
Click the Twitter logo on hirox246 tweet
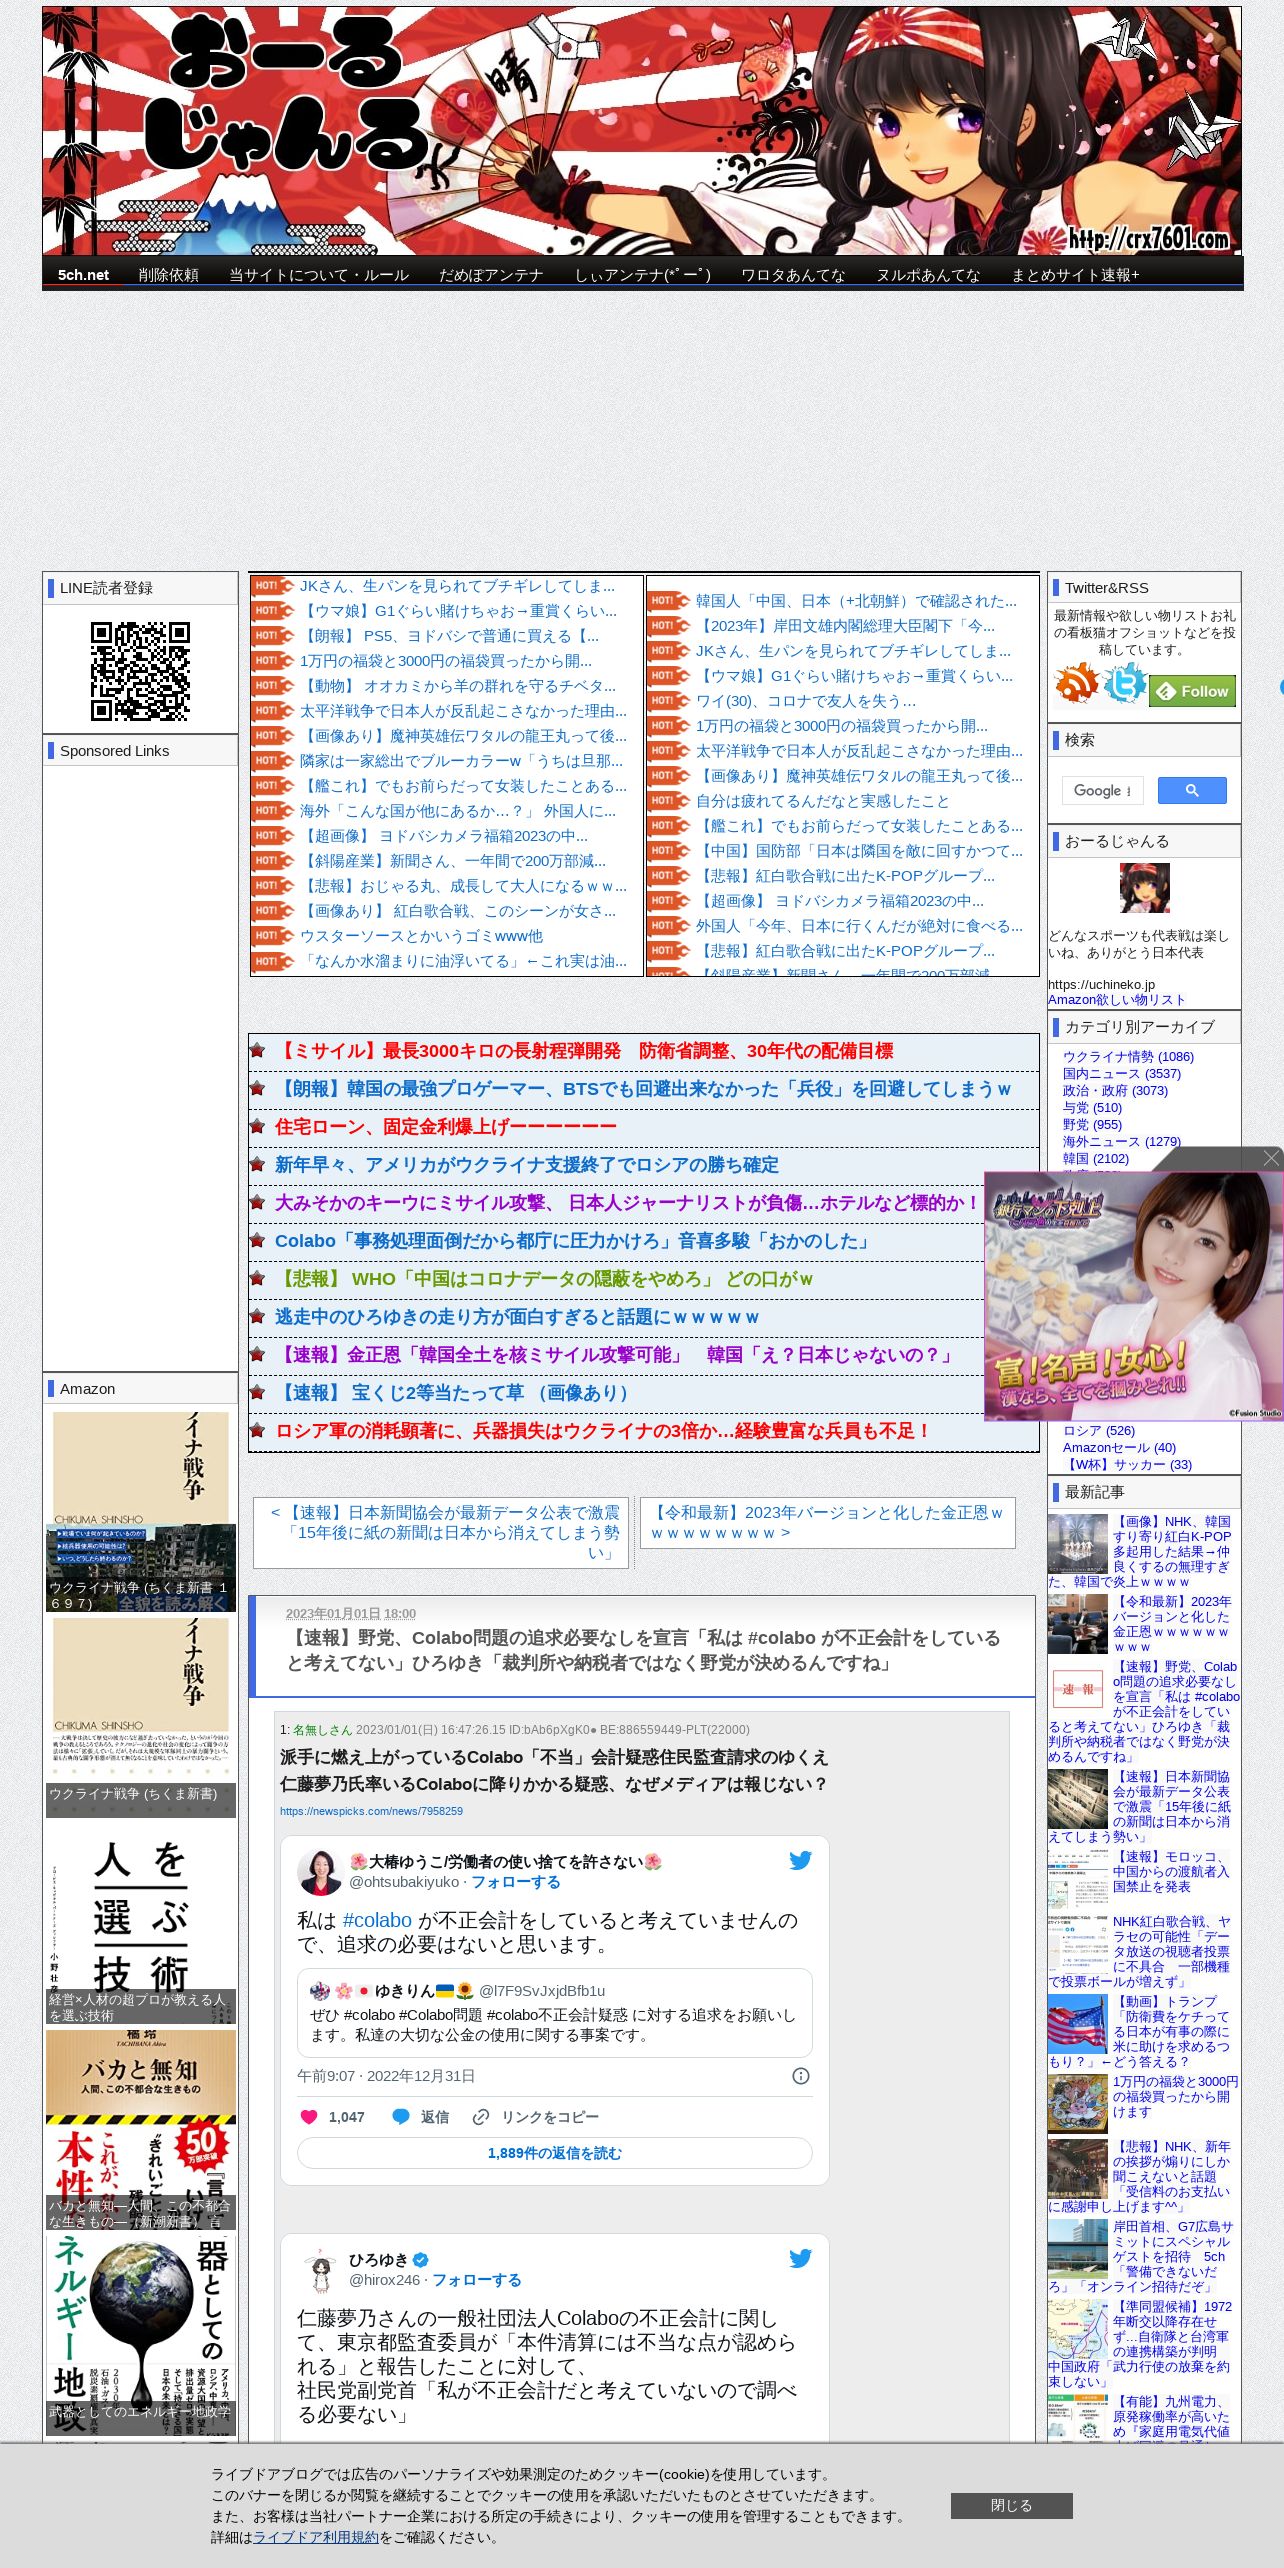tap(800, 2258)
